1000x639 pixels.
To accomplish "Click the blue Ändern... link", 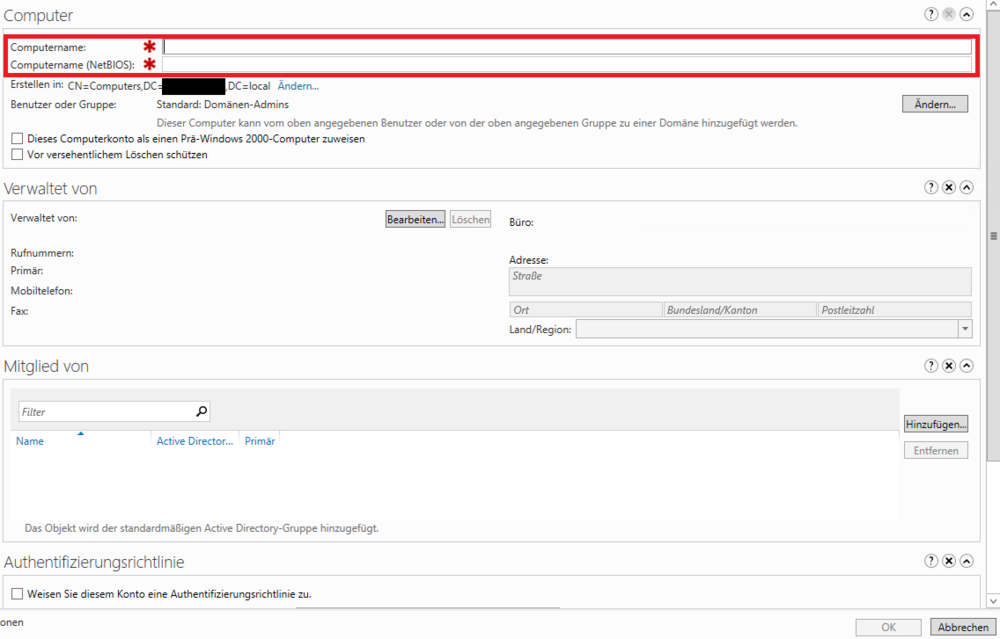I will 298,87.
